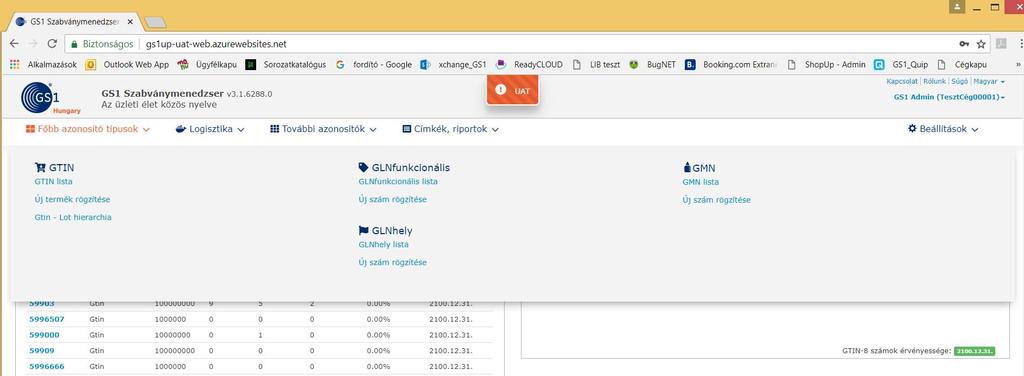The width and height of the screenshot is (1024, 376).
Task: Click the green secure lock icon
Action: (x=74, y=44)
